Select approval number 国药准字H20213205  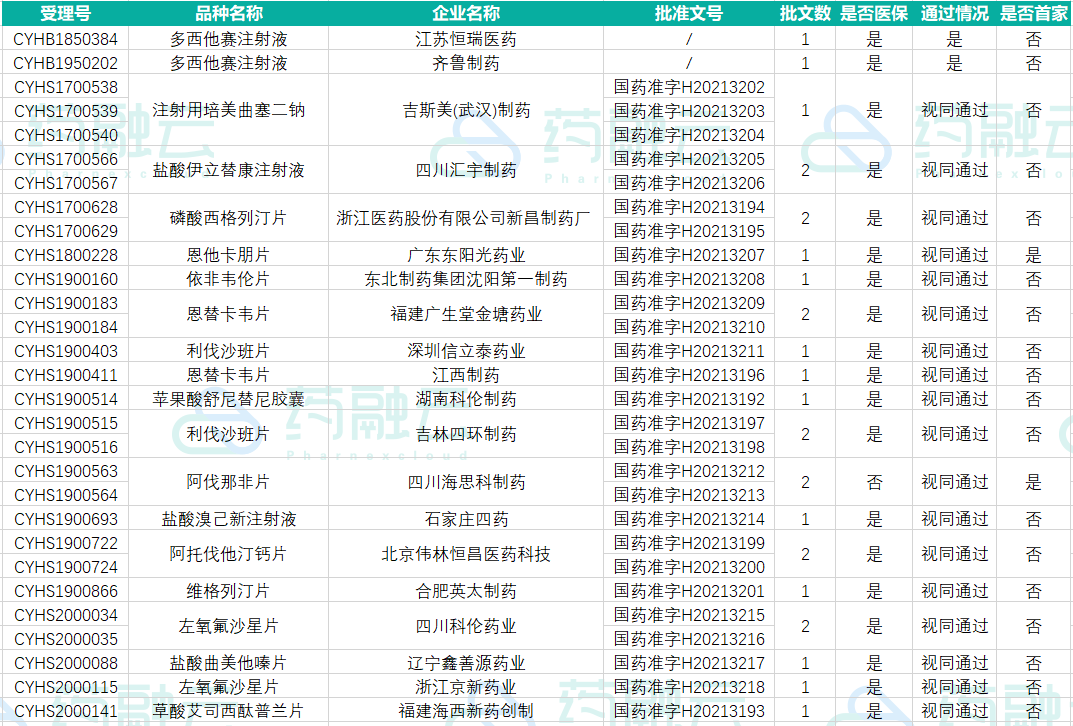[x=688, y=159]
